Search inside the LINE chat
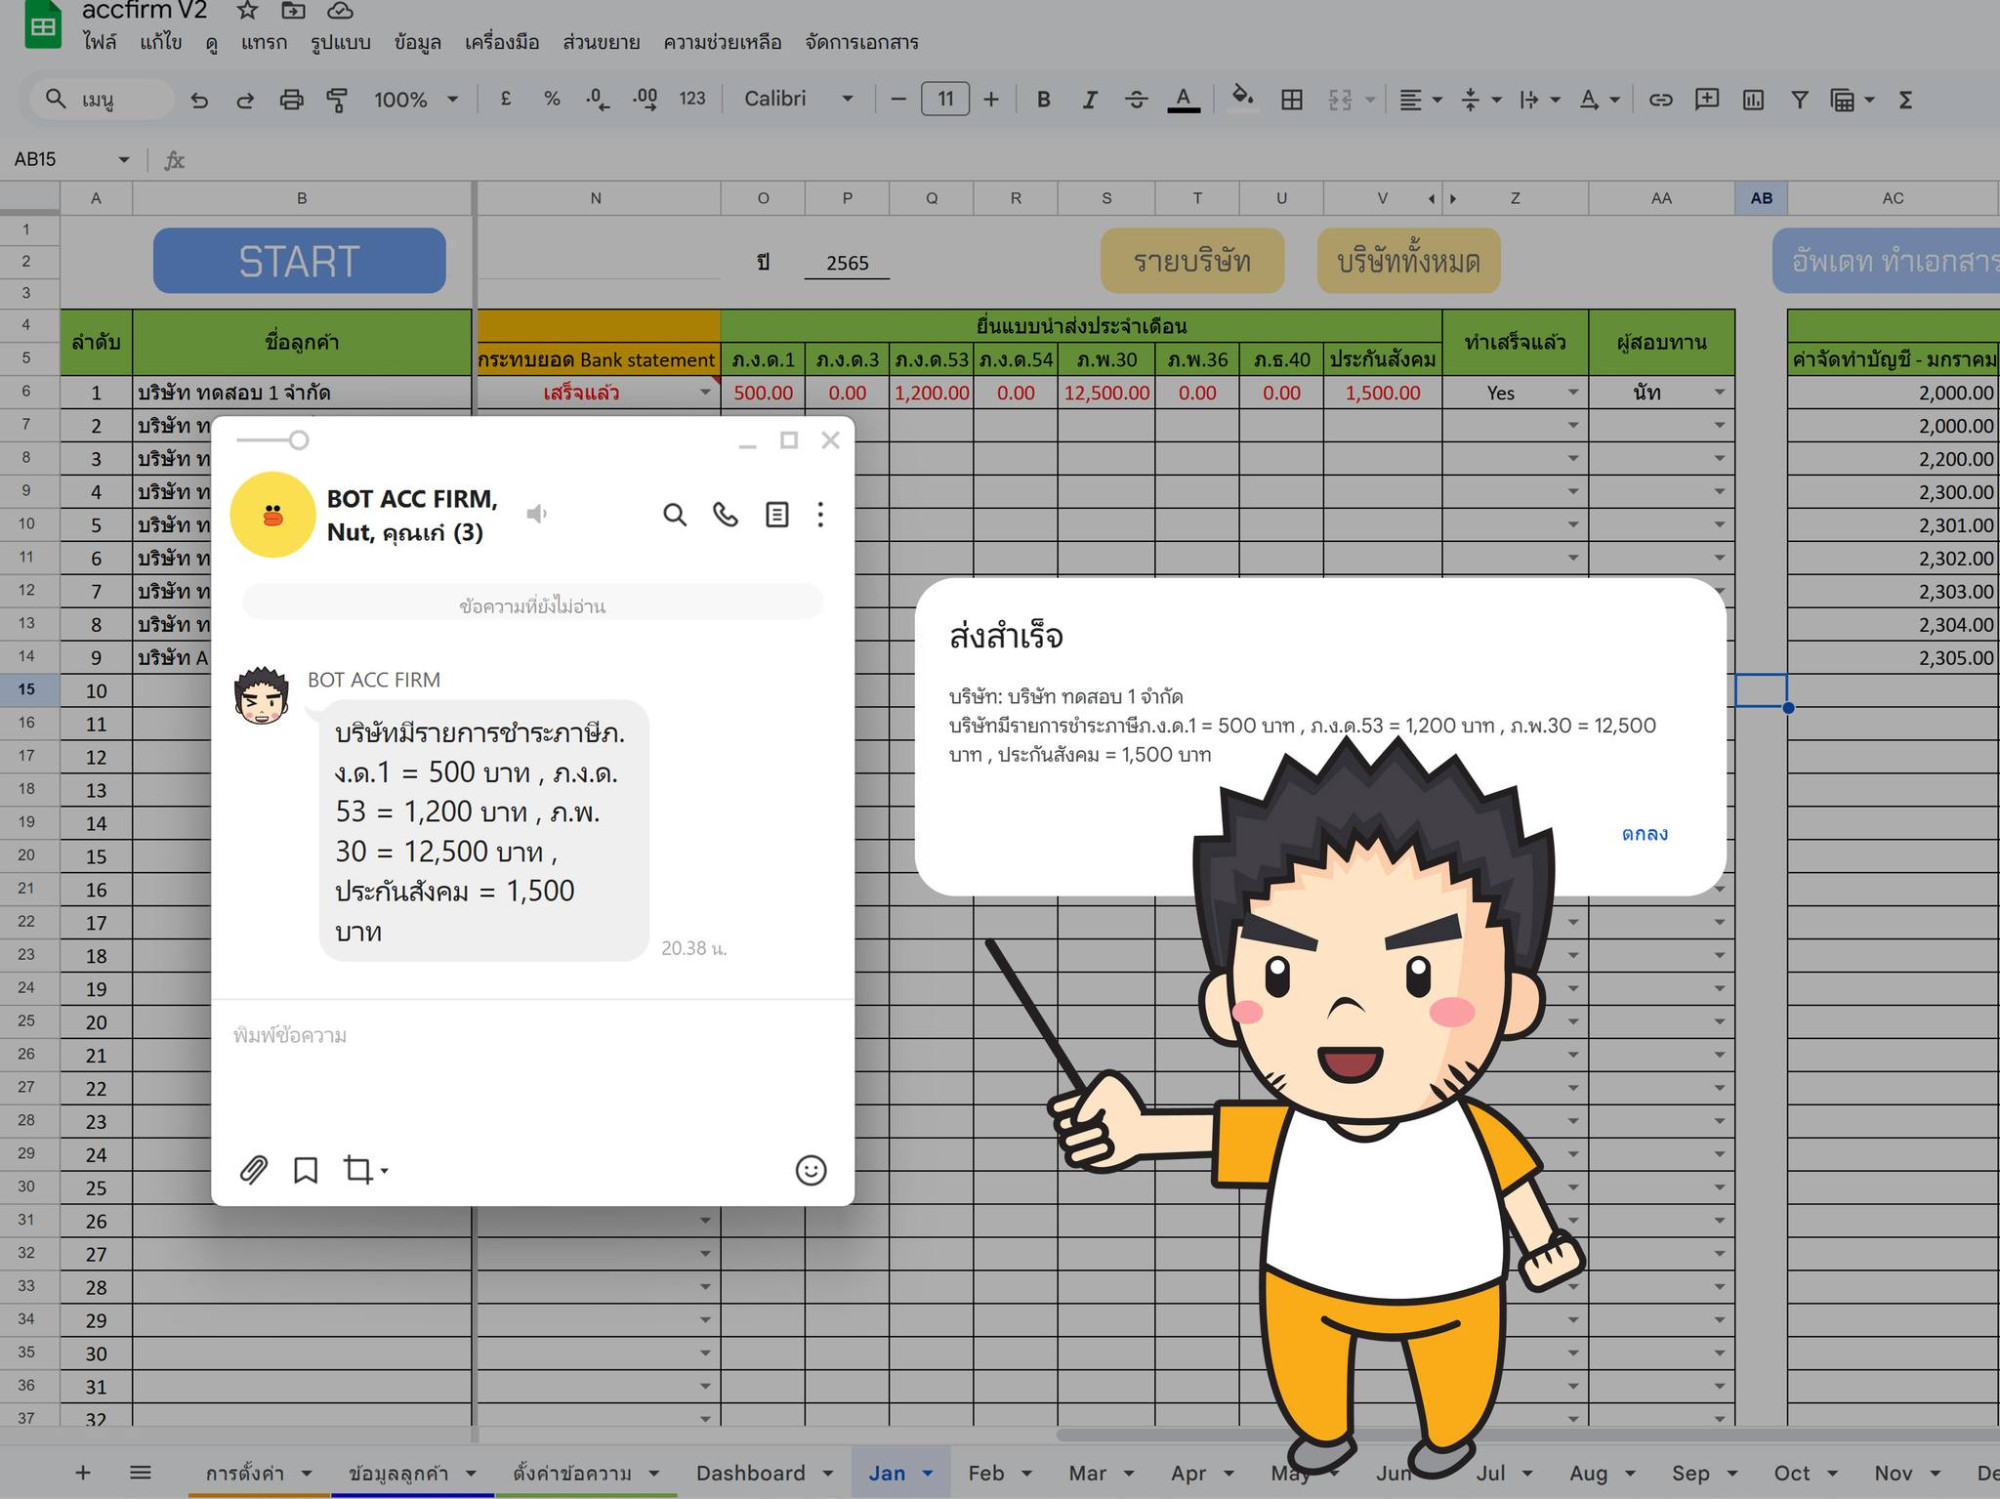 [675, 514]
